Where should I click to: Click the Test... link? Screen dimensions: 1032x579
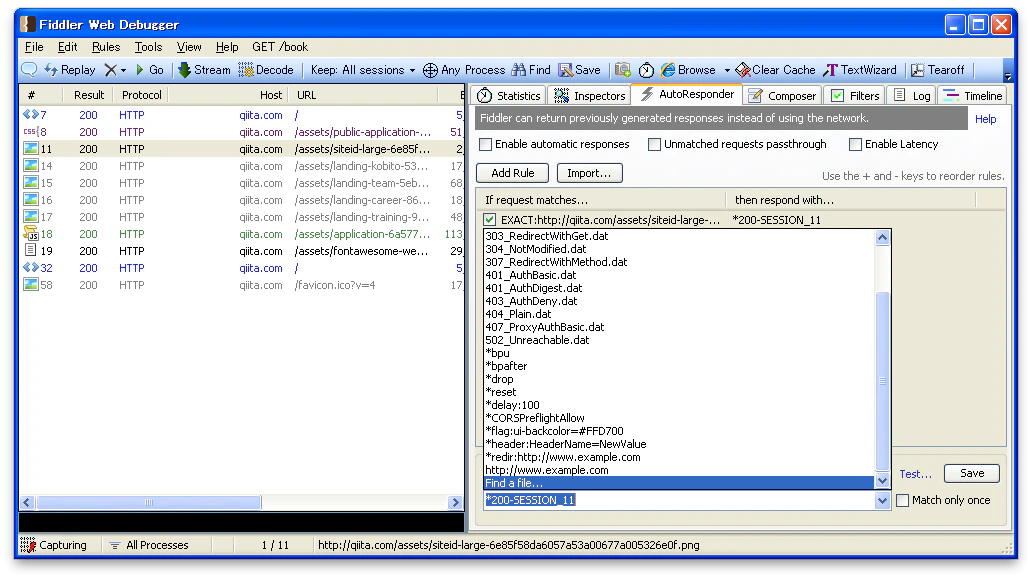coord(916,474)
